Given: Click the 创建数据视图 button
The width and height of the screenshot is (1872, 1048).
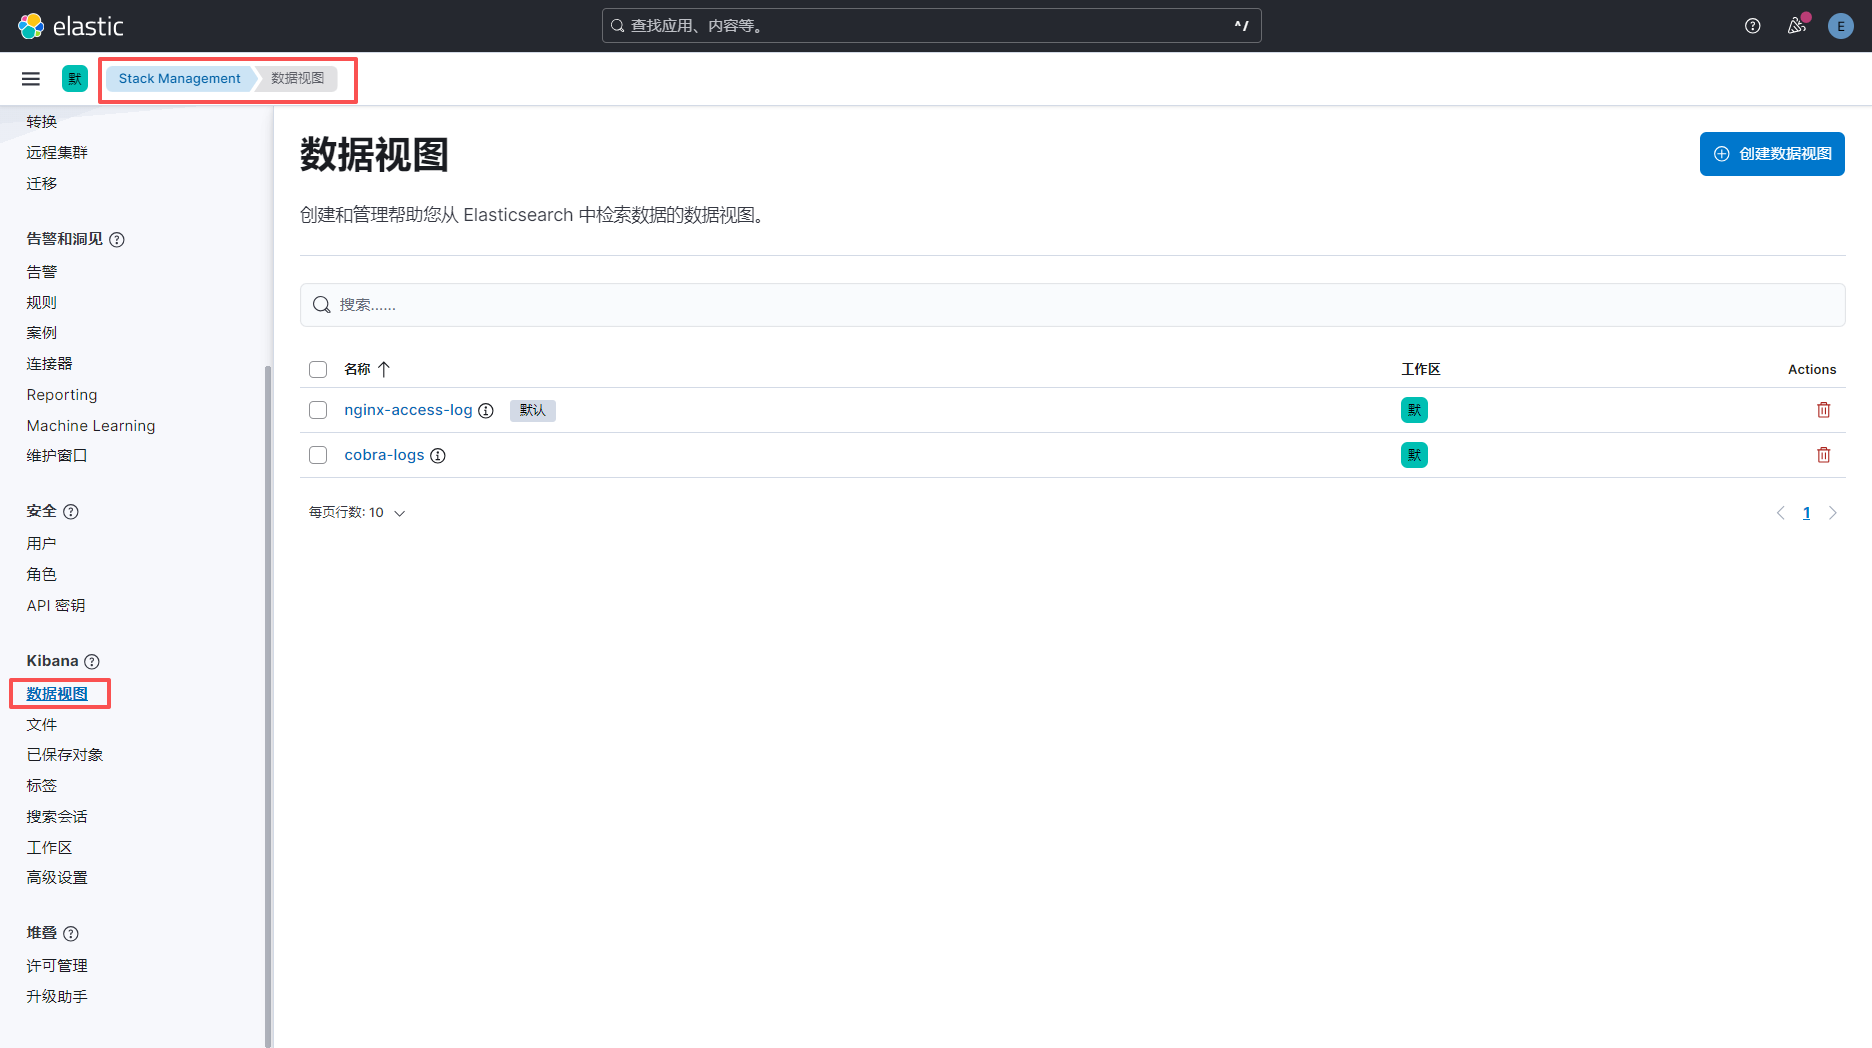Looking at the screenshot, I should 1772,154.
